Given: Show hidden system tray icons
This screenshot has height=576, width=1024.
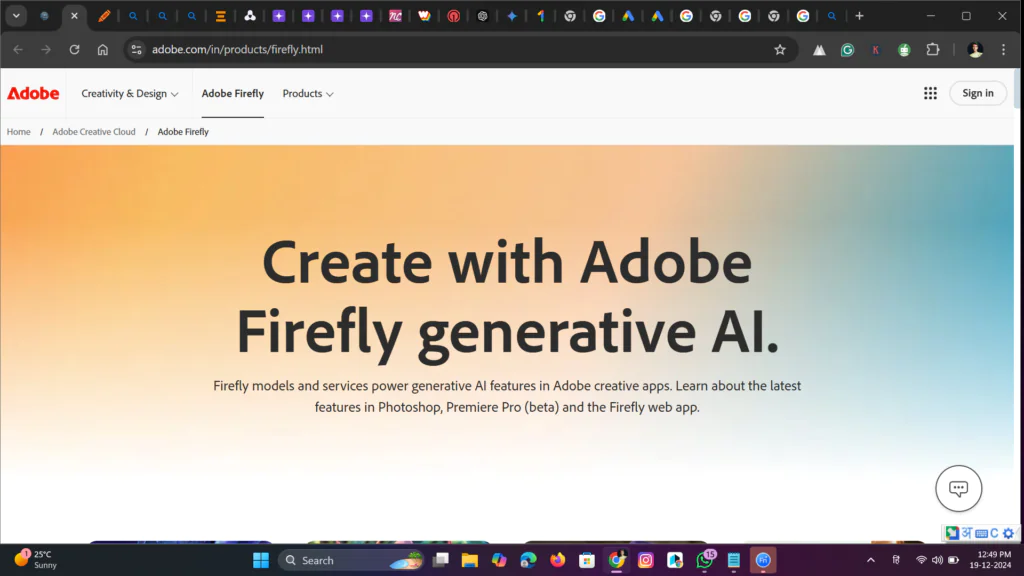Looking at the screenshot, I should tap(871, 560).
